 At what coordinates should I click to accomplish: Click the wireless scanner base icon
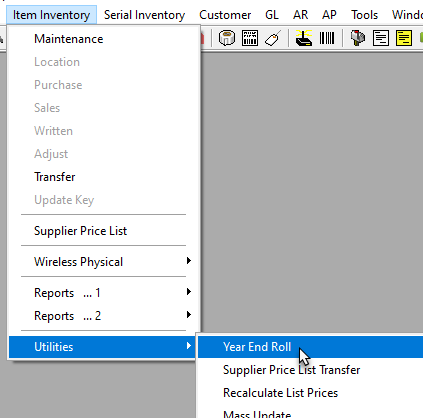tap(304, 38)
